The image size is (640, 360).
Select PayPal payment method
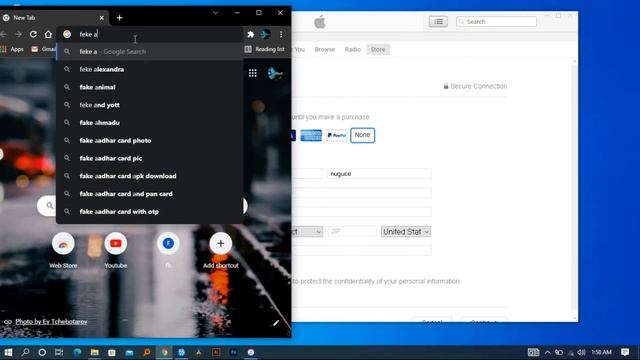pyautogui.click(x=337, y=135)
